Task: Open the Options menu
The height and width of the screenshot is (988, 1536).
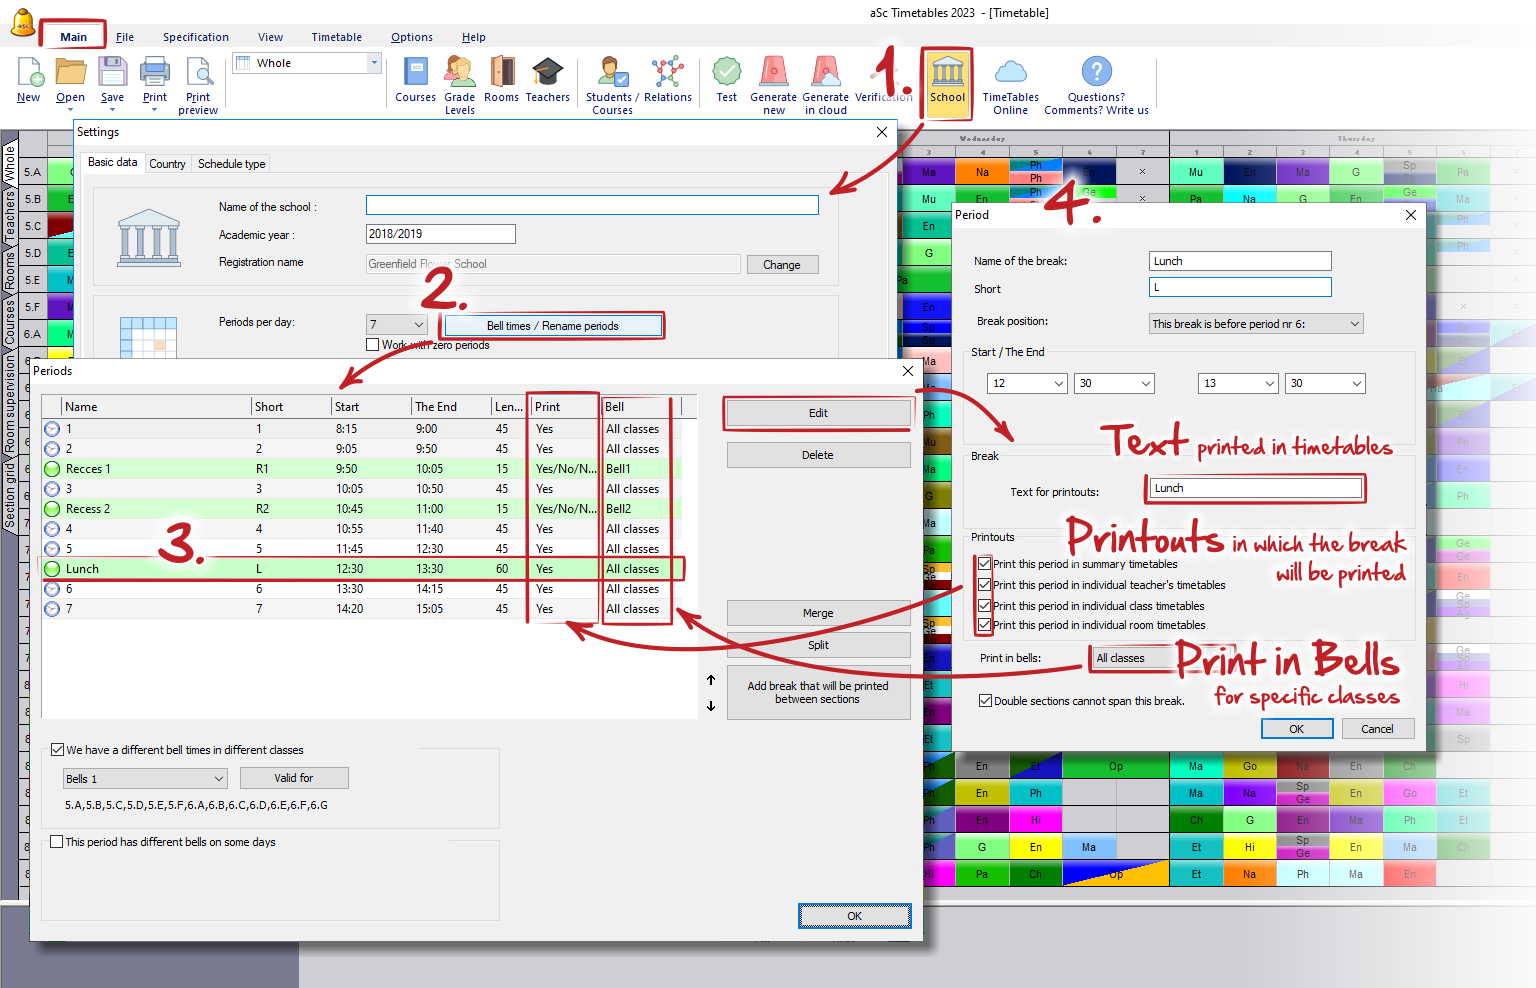Action: [412, 37]
